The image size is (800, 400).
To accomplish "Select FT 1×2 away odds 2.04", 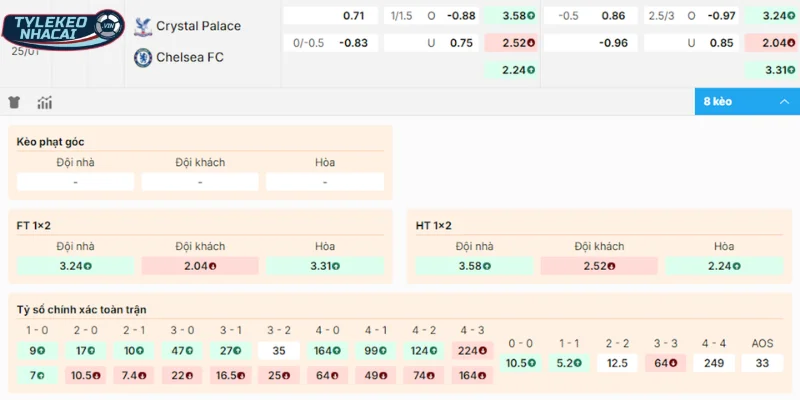I will pyautogui.click(x=200, y=266).
